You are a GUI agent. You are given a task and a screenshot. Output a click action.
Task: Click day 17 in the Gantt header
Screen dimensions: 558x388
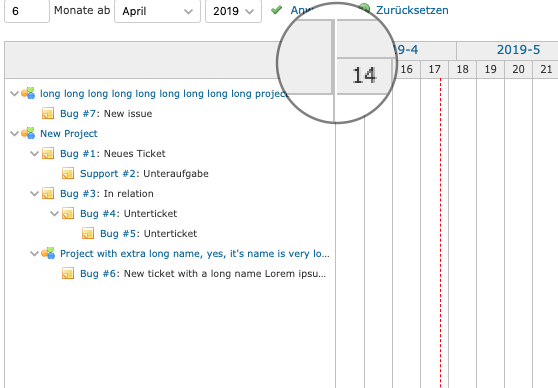pyautogui.click(x=435, y=69)
